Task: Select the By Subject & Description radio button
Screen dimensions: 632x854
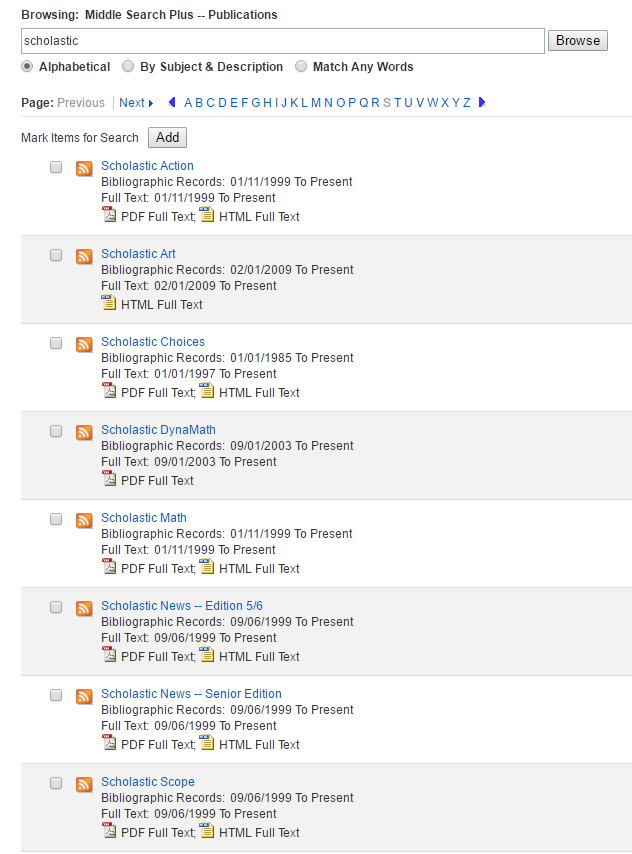Action: [128, 66]
